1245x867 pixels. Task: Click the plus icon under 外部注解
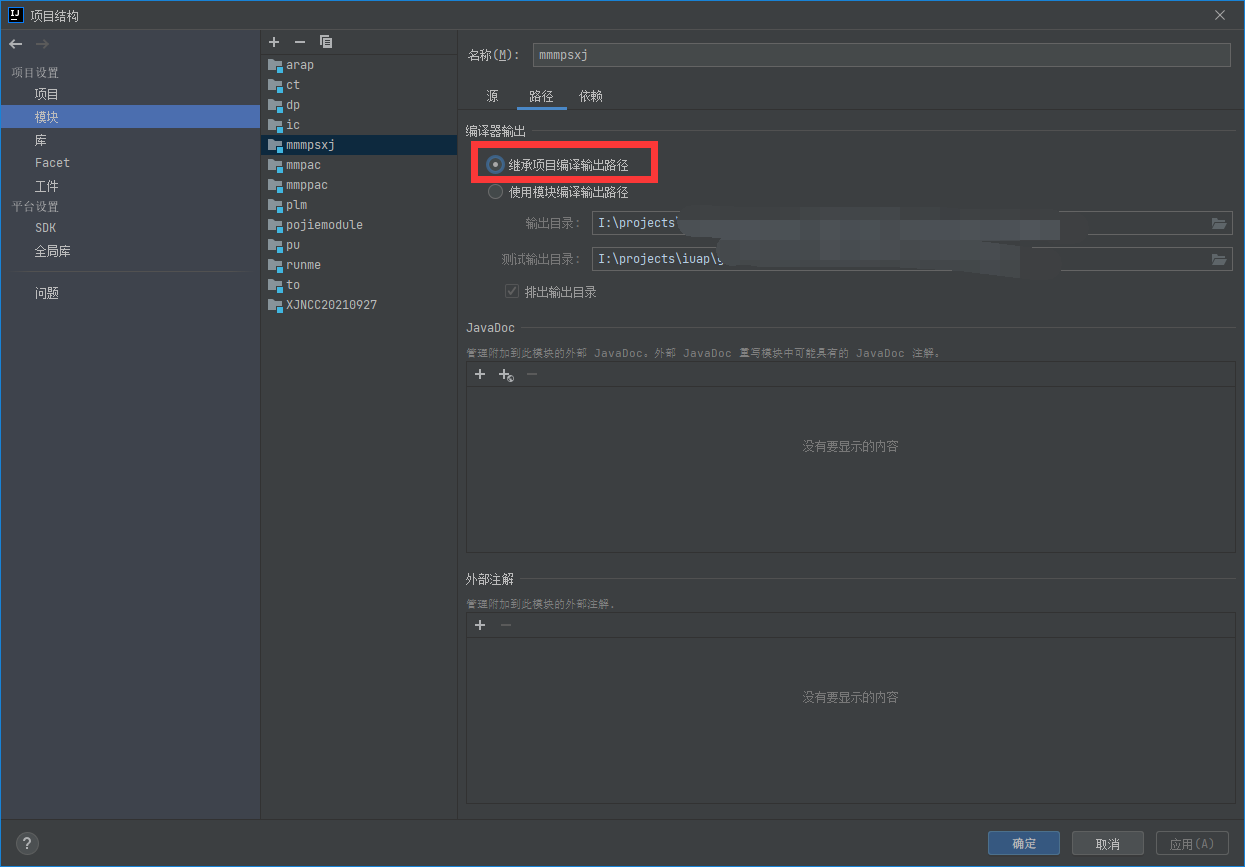coord(480,625)
